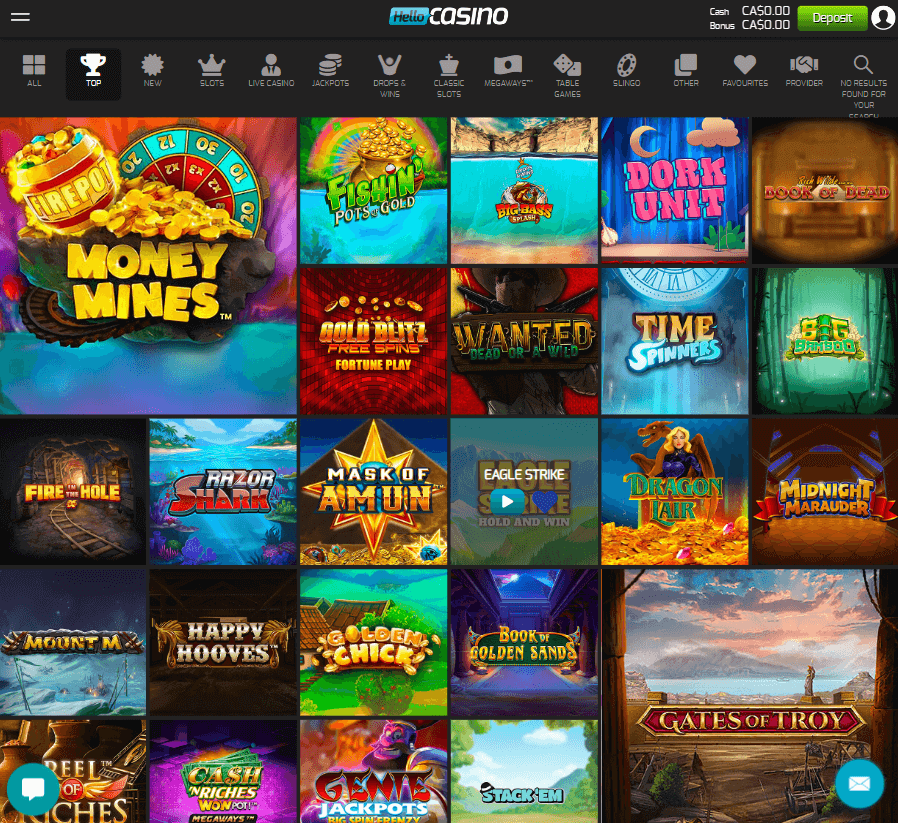Viewport: 898px width, 823px height.
Task: Open Wanted Dead or a Wild
Action: (524, 341)
